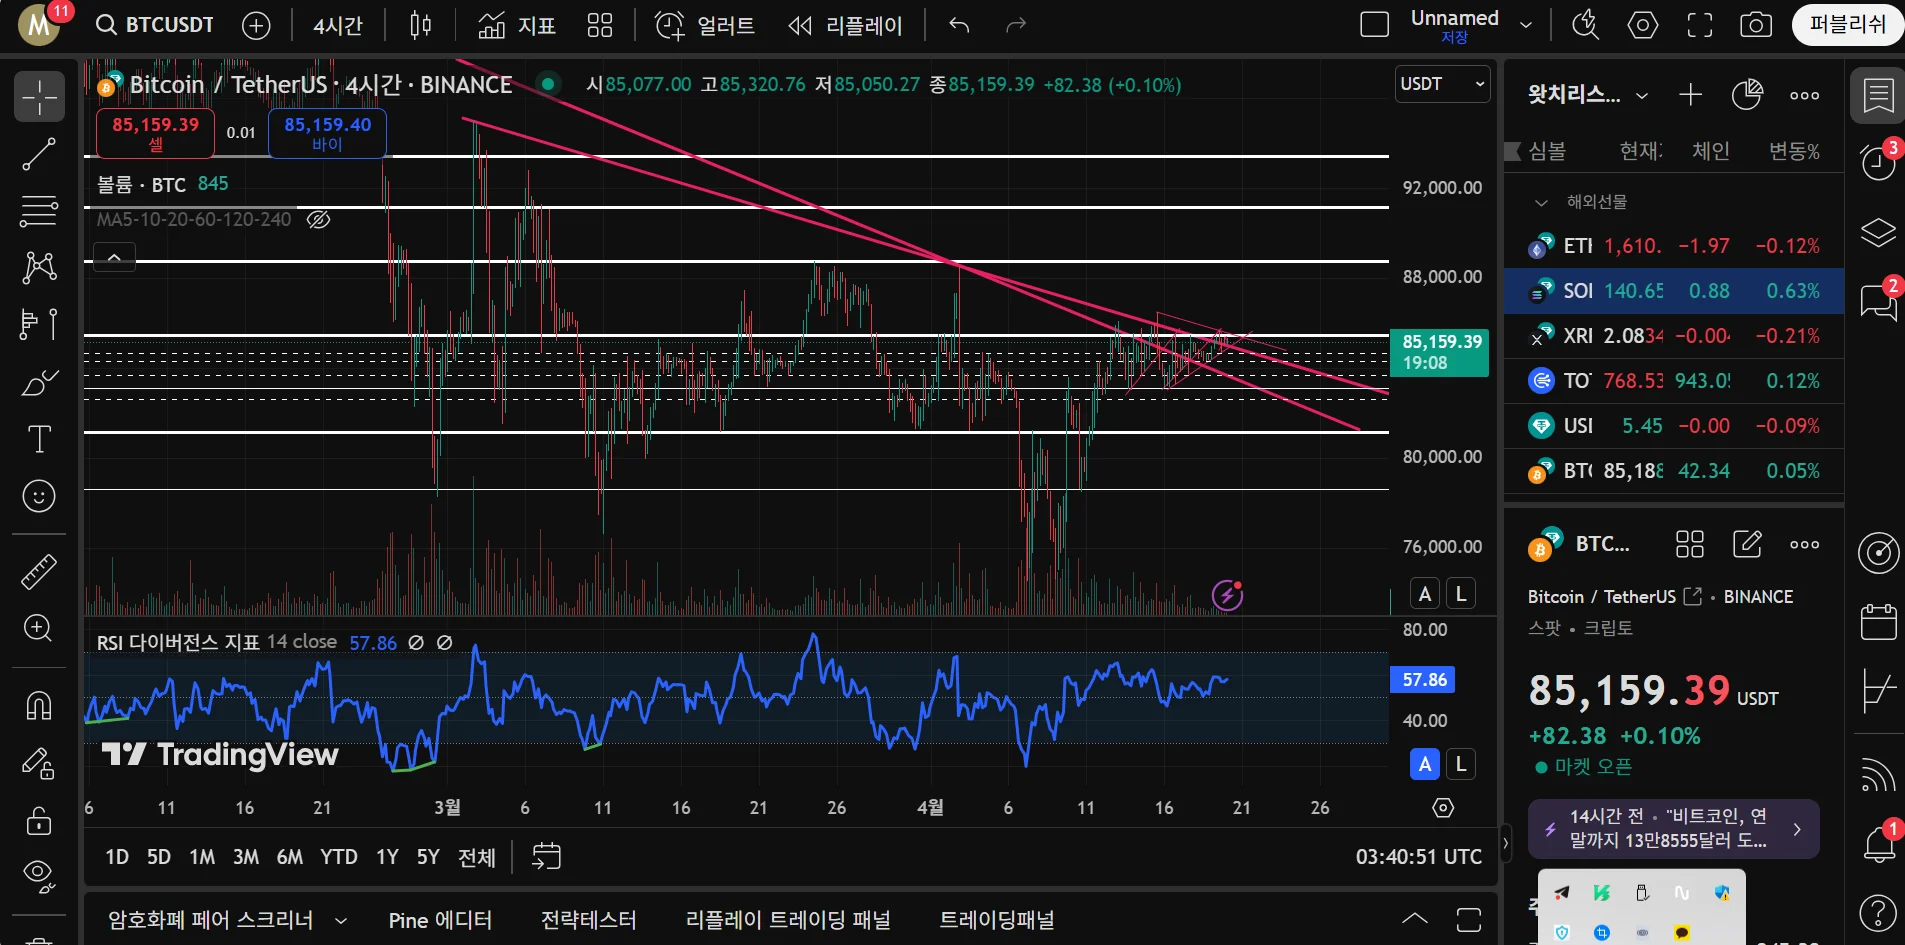1905x945 pixels.
Task: Switch to the 전략테스터 tab
Action: point(588,920)
